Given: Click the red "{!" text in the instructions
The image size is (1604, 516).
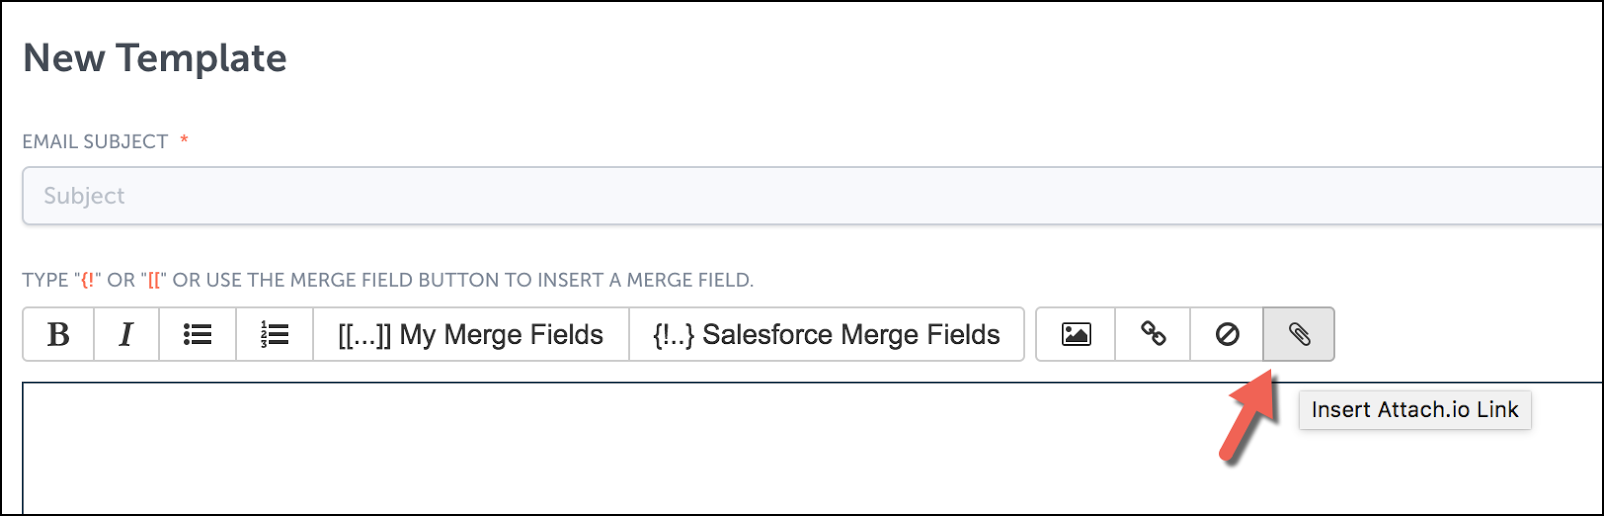Looking at the screenshot, I should tap(87, 280).
